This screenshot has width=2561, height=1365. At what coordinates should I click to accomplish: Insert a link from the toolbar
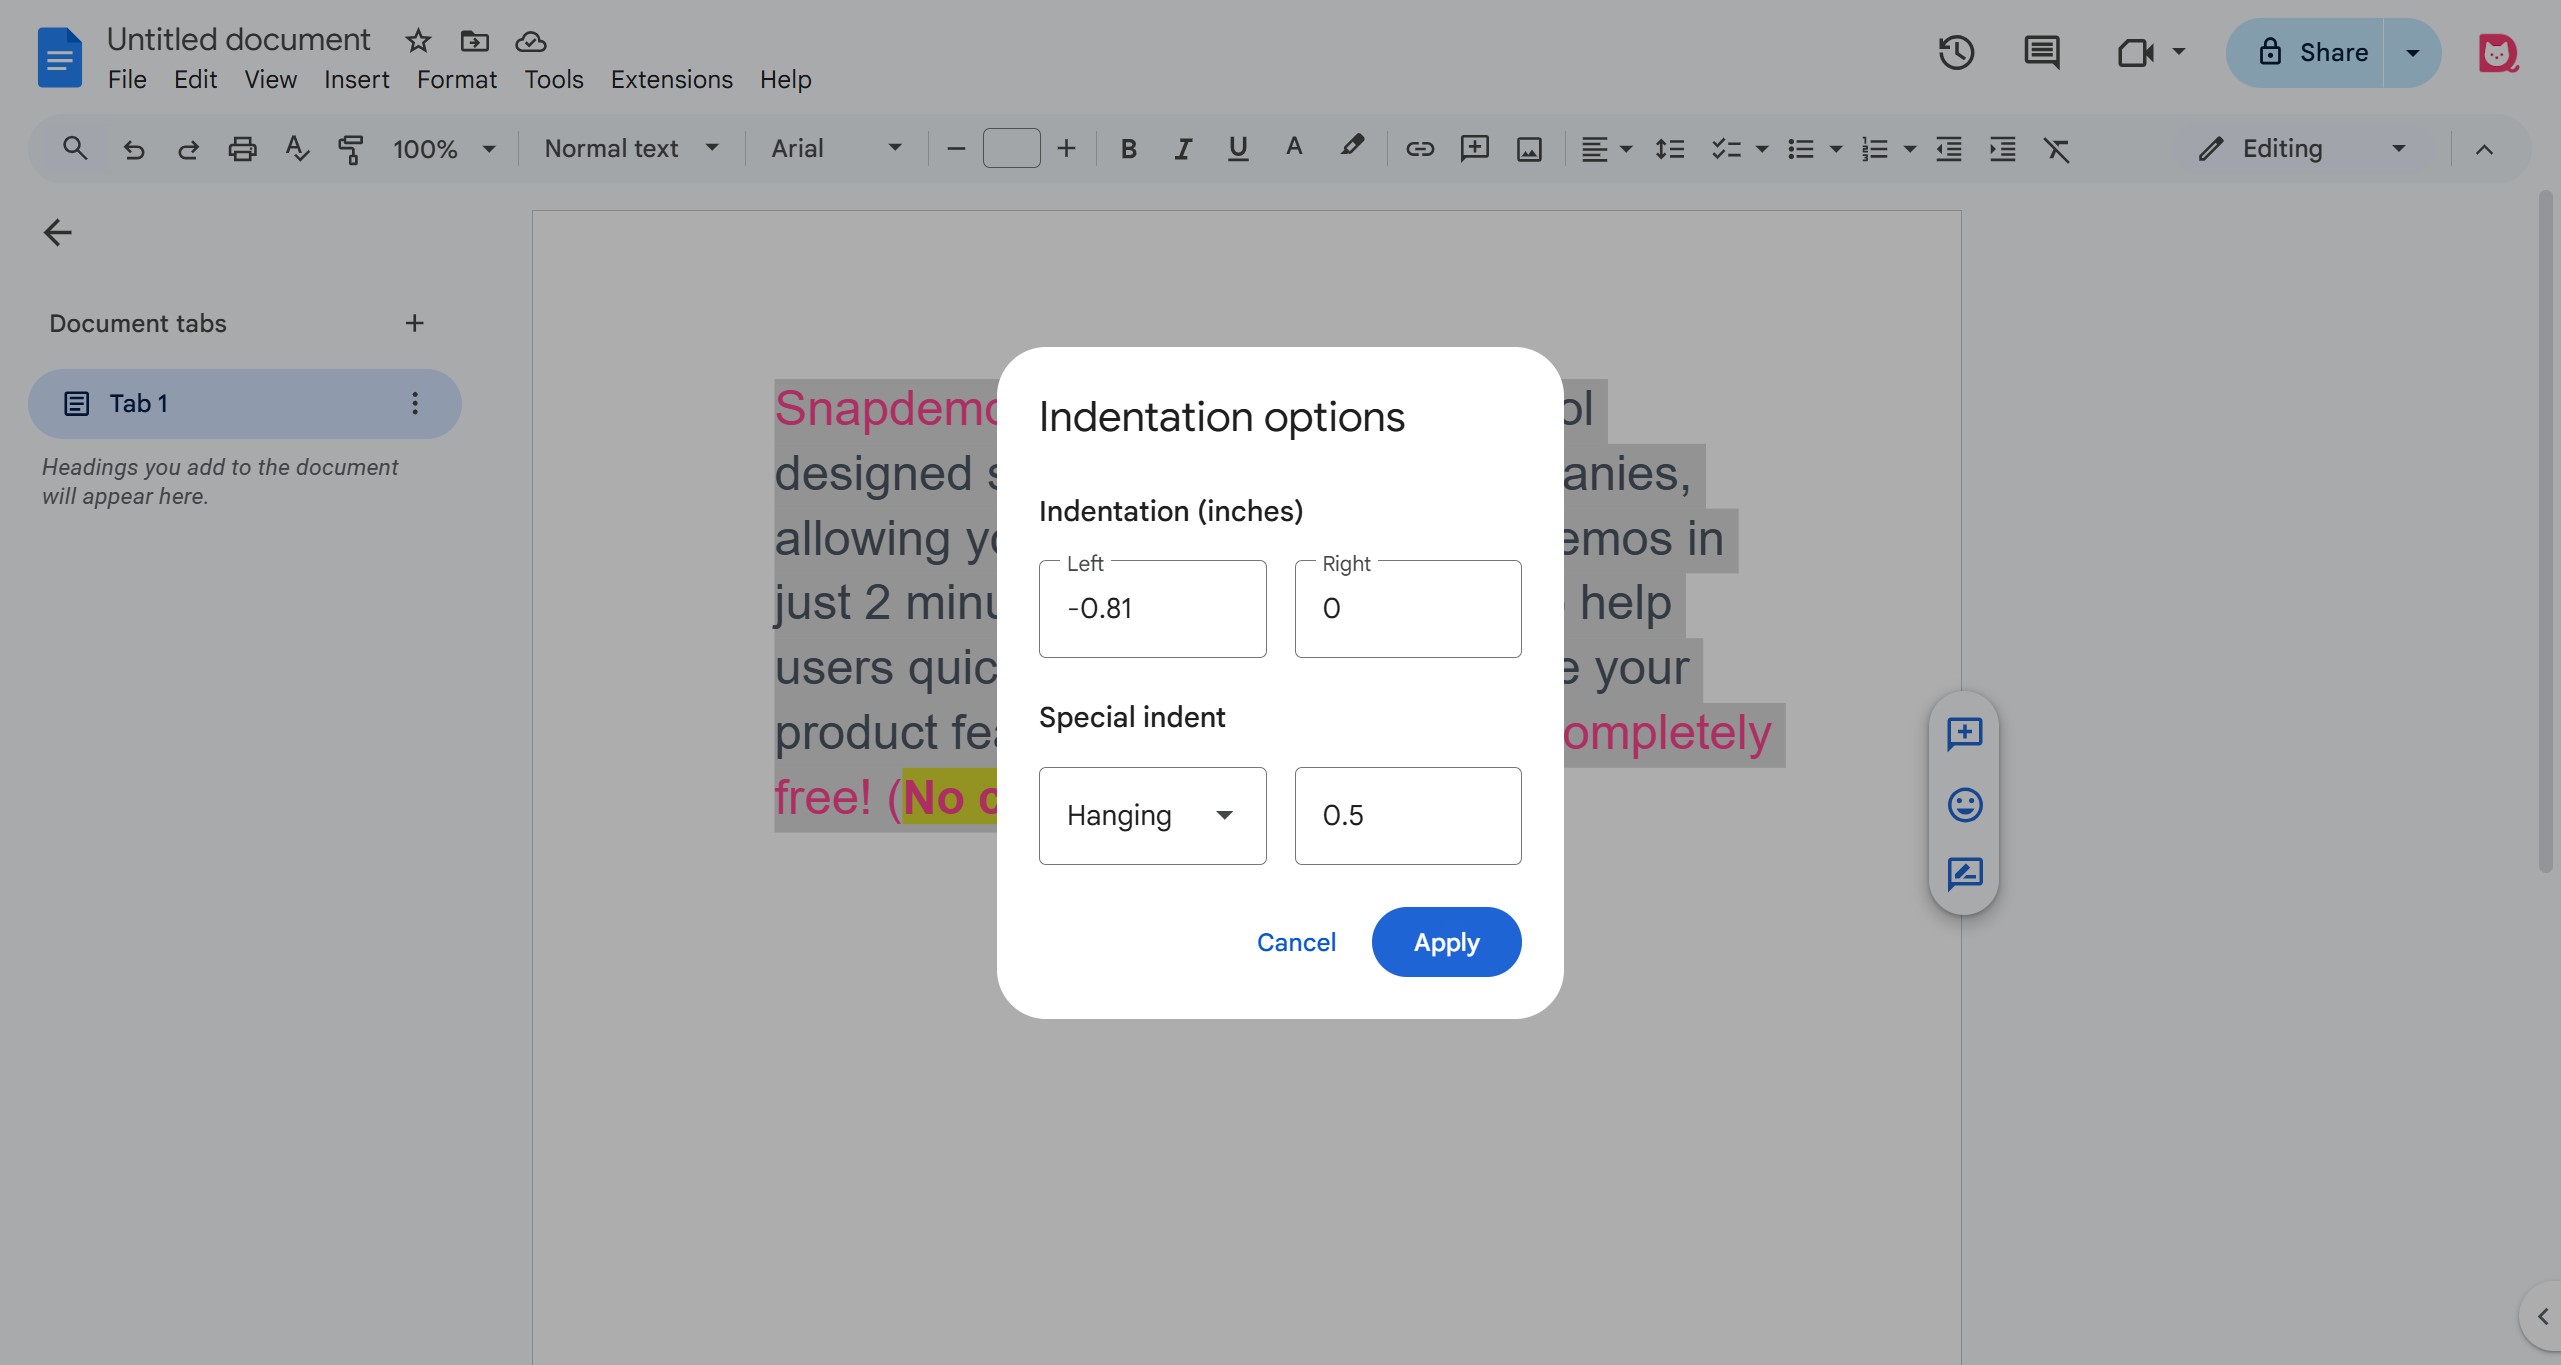point(1420,149)
